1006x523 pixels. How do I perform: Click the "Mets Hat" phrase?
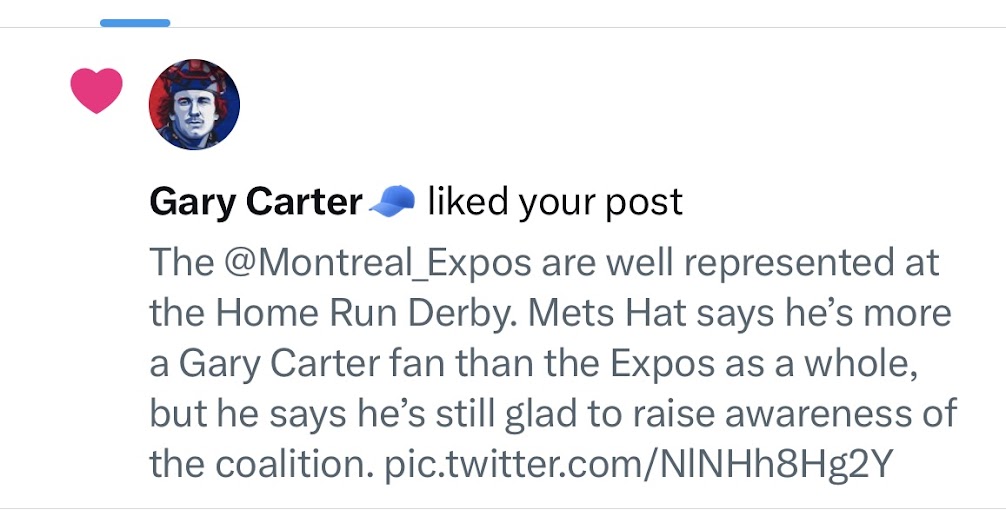tap(608, 313)
